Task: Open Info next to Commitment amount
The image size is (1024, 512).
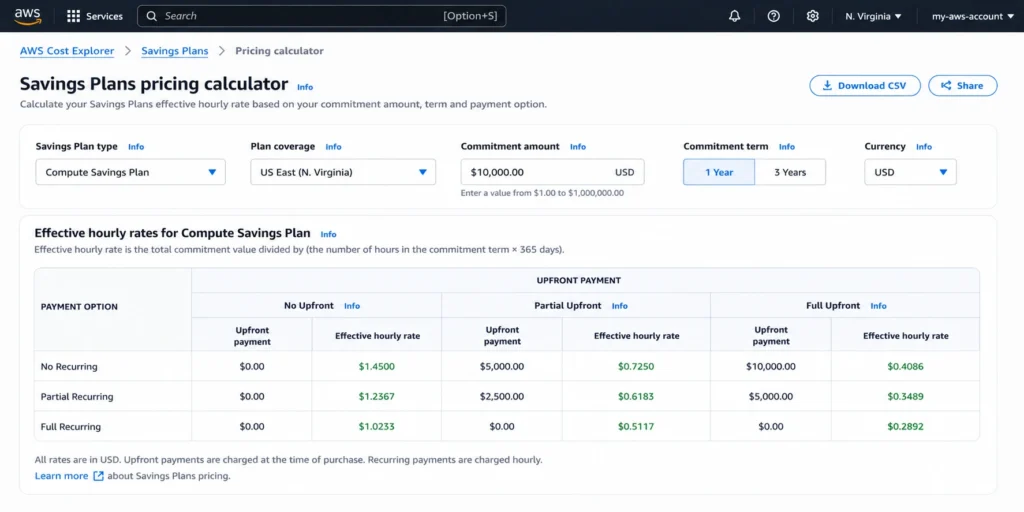Action: (578, 147)
